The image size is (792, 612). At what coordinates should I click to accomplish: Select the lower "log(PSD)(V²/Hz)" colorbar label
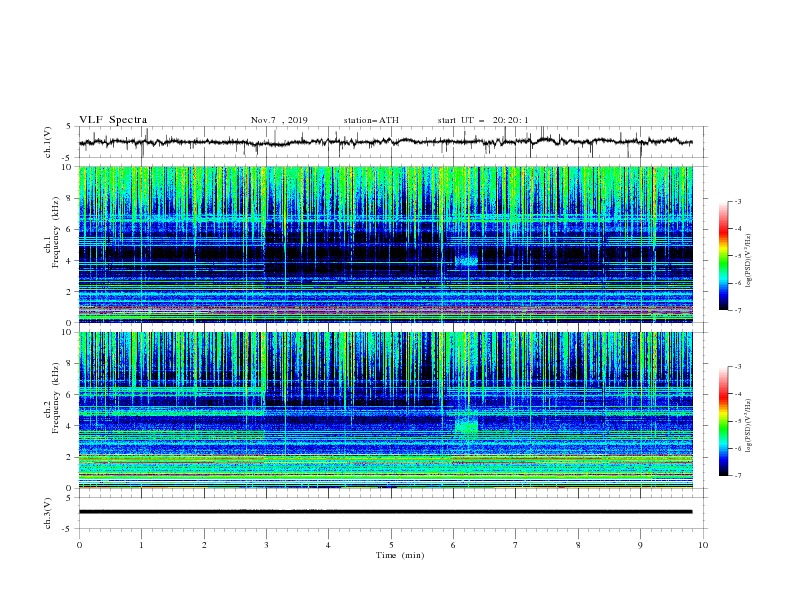749,426
